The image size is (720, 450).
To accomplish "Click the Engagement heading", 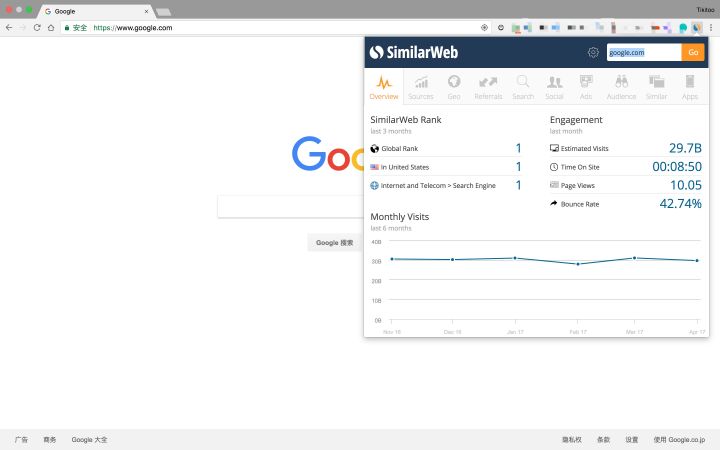I will pos(576,120).
